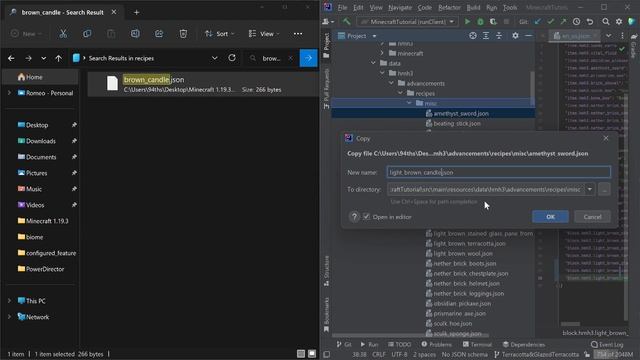Click the Share icon in File Explorer toolbar

159,33
